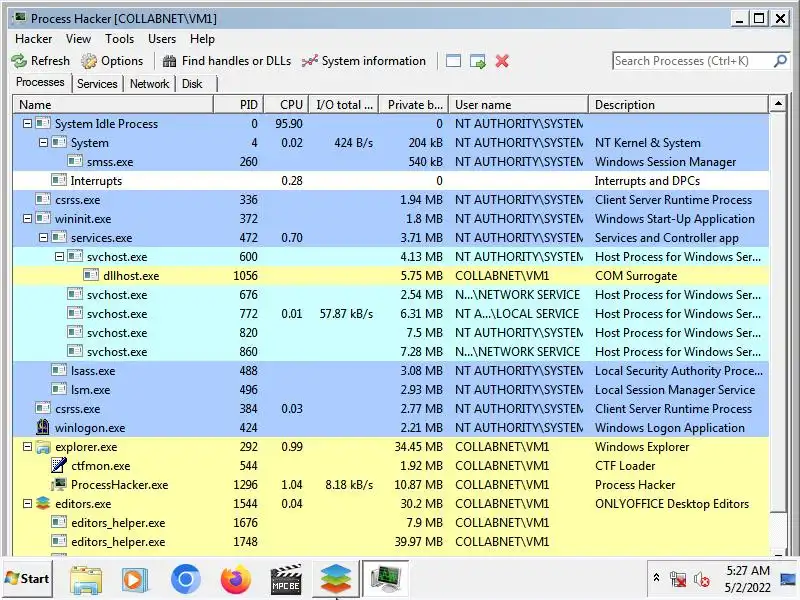Collapse the System process node
Screen dimensions: 800x600
(43, 142)
